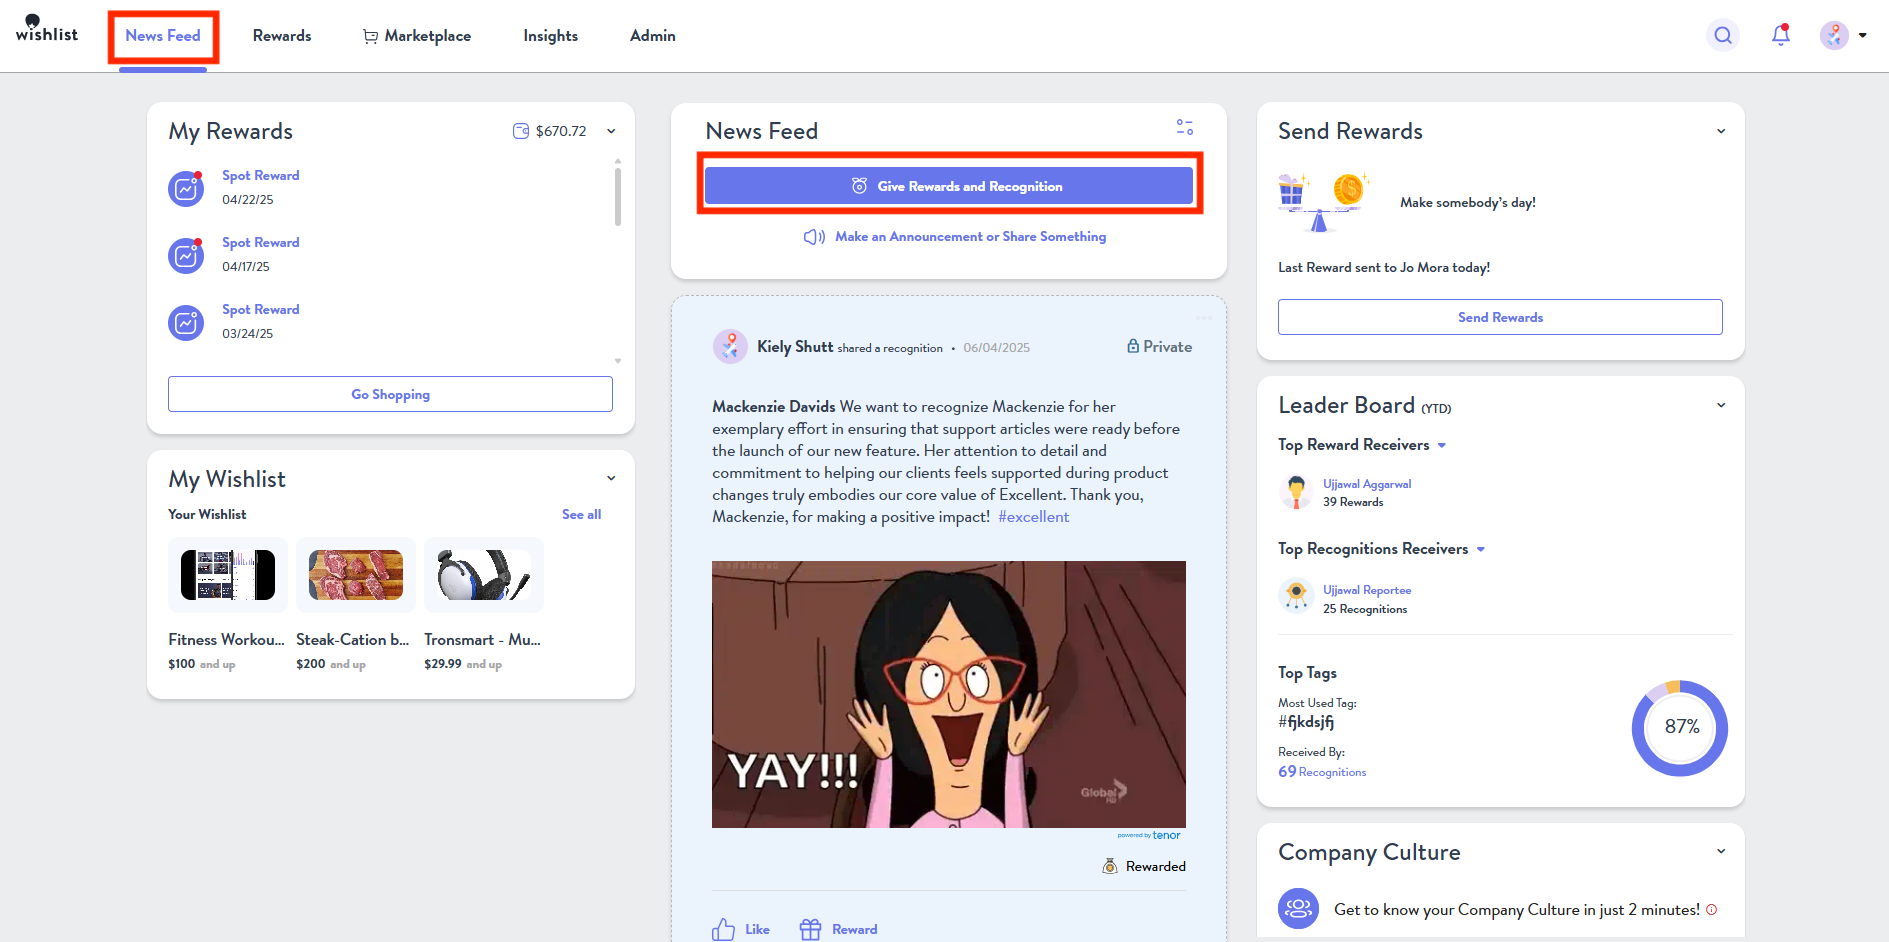Screen dimensions: 1889x942
Task: Open the News Feed filter settings icon
Action: [1185, 127]
